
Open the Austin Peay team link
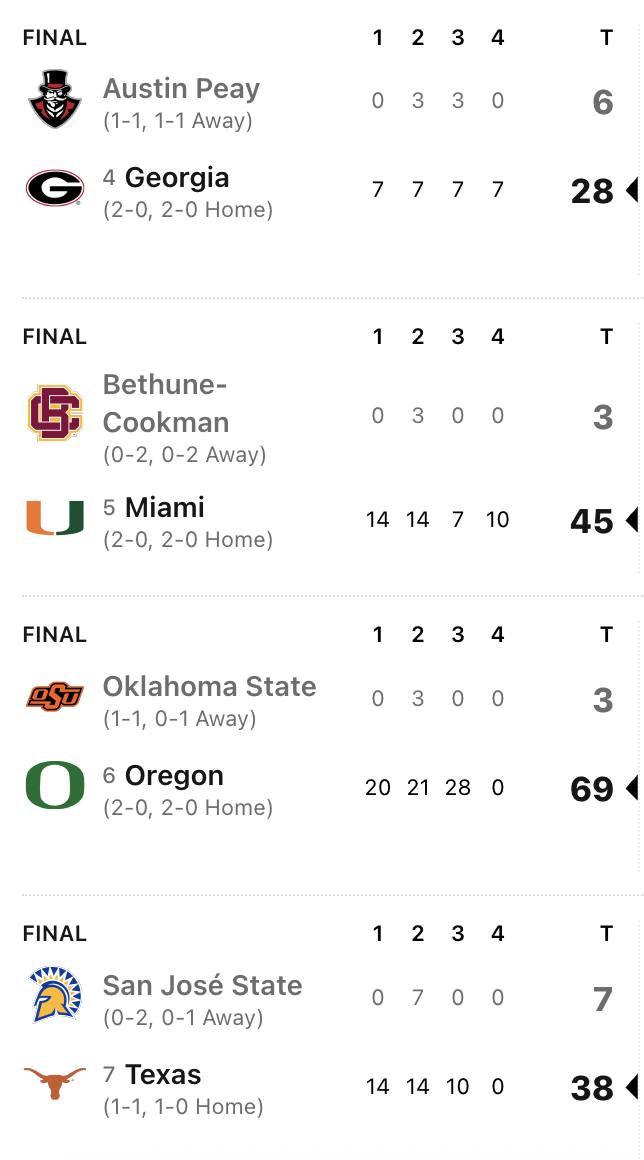tap(181, 89)
